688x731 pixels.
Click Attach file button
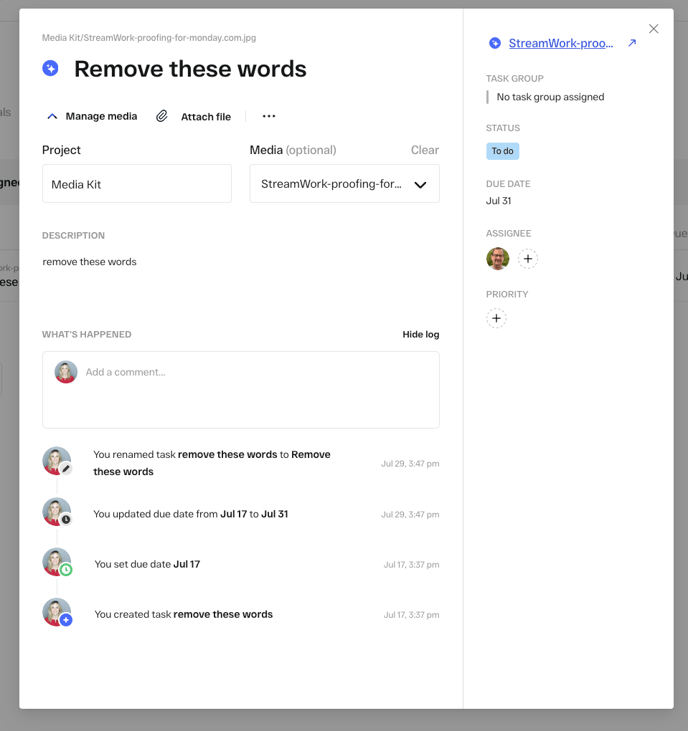point(205,117)
